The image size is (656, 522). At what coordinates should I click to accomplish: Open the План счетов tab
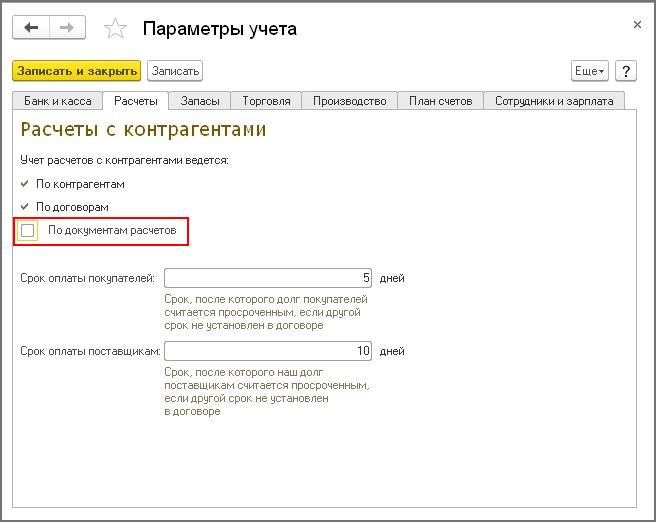pos(440,101)
